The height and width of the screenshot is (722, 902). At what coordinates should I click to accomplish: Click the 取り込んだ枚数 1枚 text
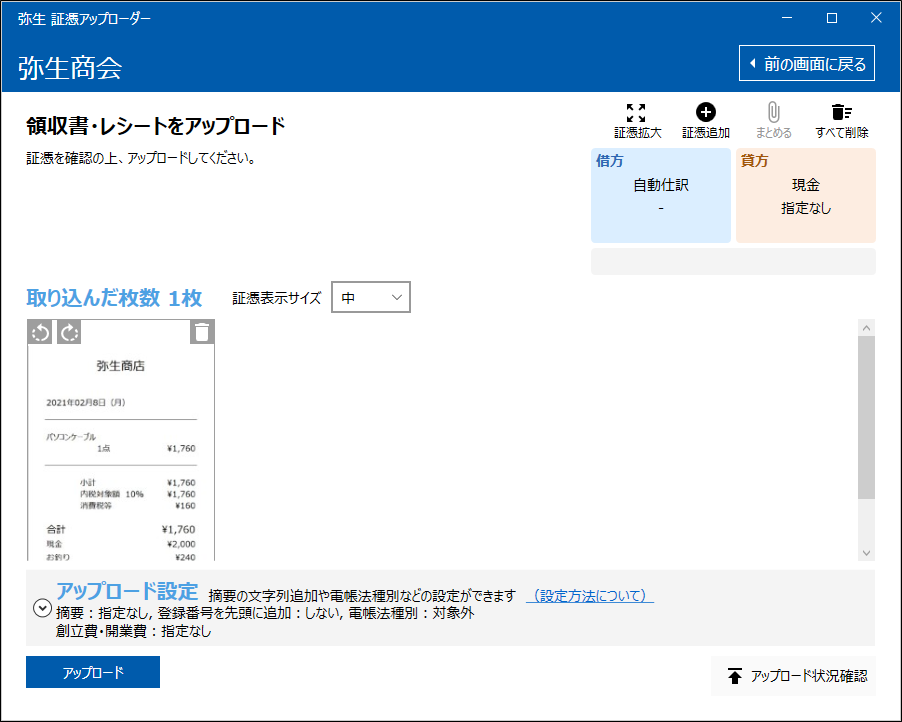[x=114, y=298]
